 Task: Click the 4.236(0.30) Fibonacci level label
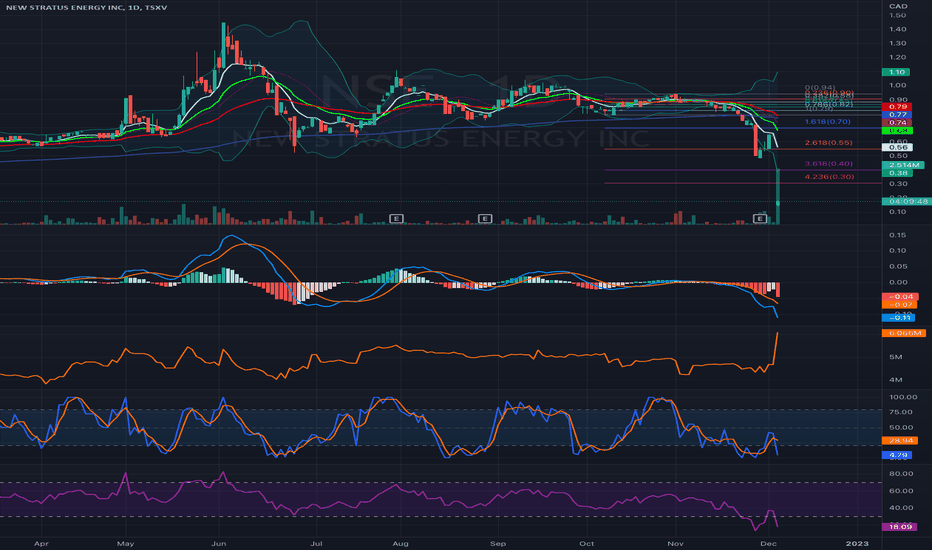pyautogui.click(x=829, y=177)
